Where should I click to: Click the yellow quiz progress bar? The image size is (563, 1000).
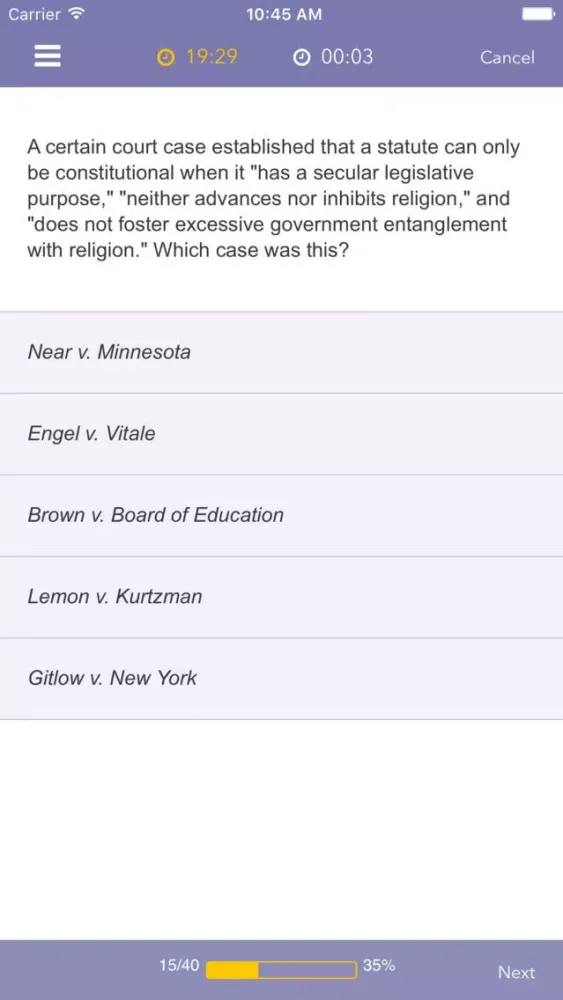click(281, 970)
